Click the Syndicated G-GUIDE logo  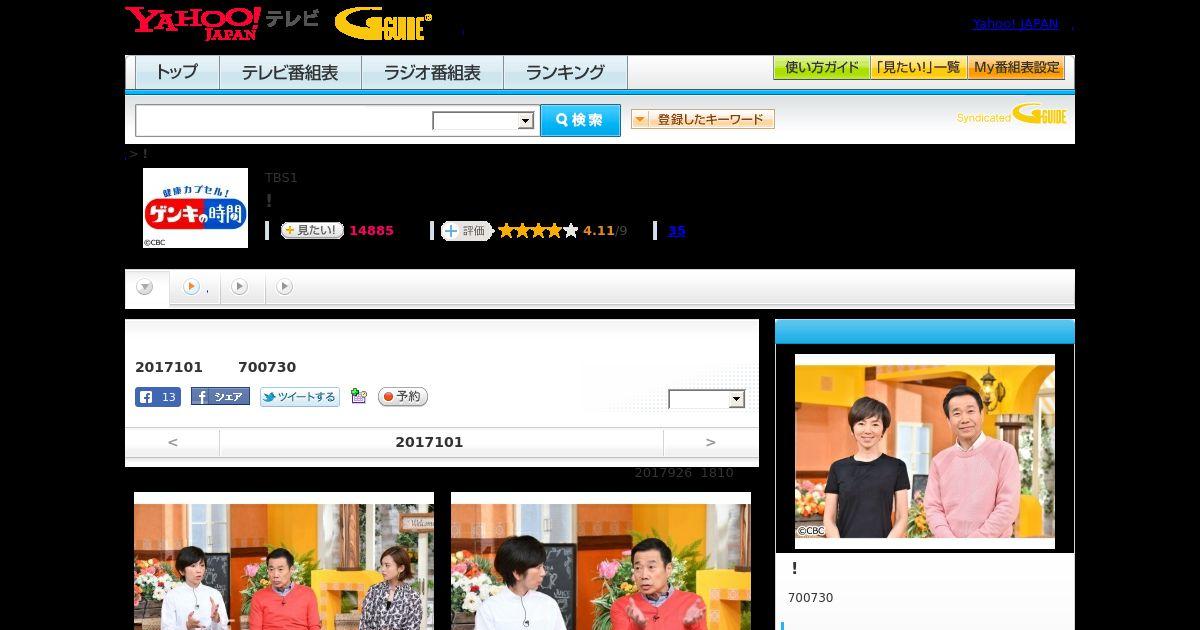click(x=1011, y=114)
